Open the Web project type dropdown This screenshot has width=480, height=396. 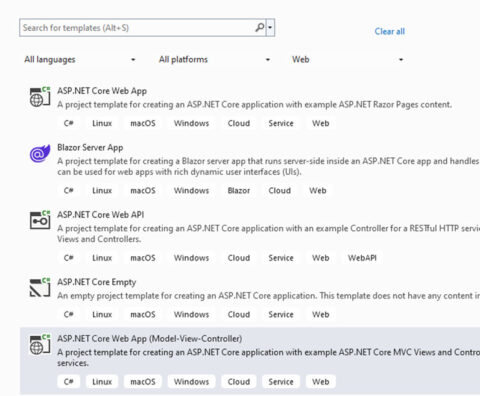click(x=348, y=60)
